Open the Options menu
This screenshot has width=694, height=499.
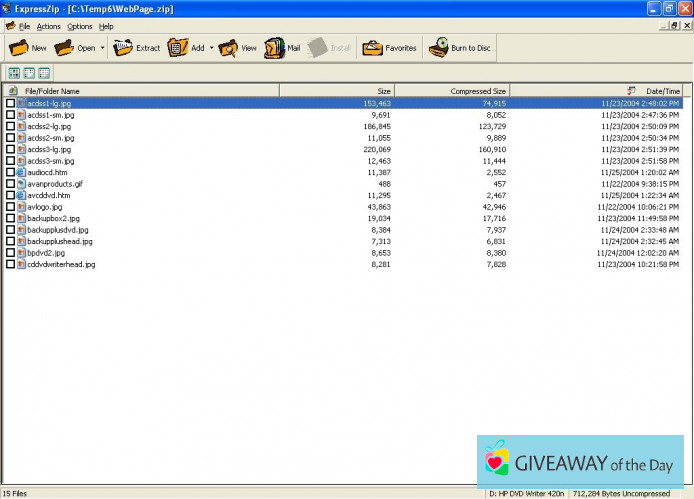point(80,26)
